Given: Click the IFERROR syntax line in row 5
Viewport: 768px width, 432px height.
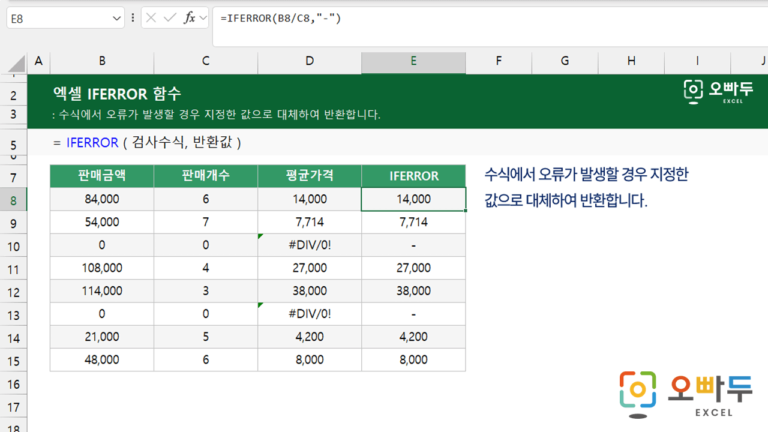Looking at the screenshot, I should click(x=147, y=143).
